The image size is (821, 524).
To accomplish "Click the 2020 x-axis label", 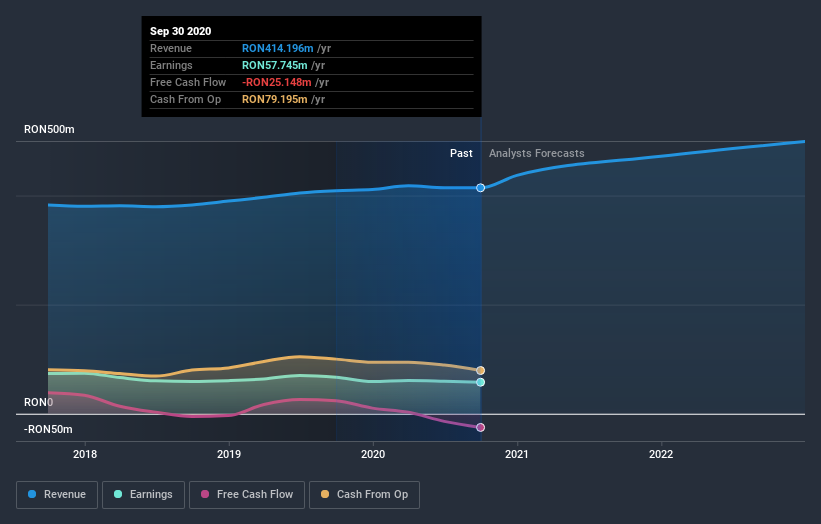I will 373,454.
